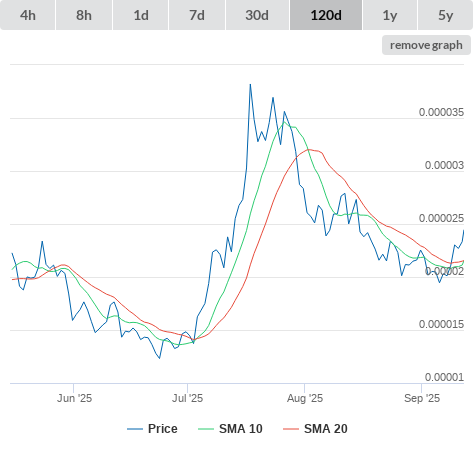Screen dimensions: 474x455
Task: Click the red SMA 20 legend marker
Action: [x=291, y=429]
